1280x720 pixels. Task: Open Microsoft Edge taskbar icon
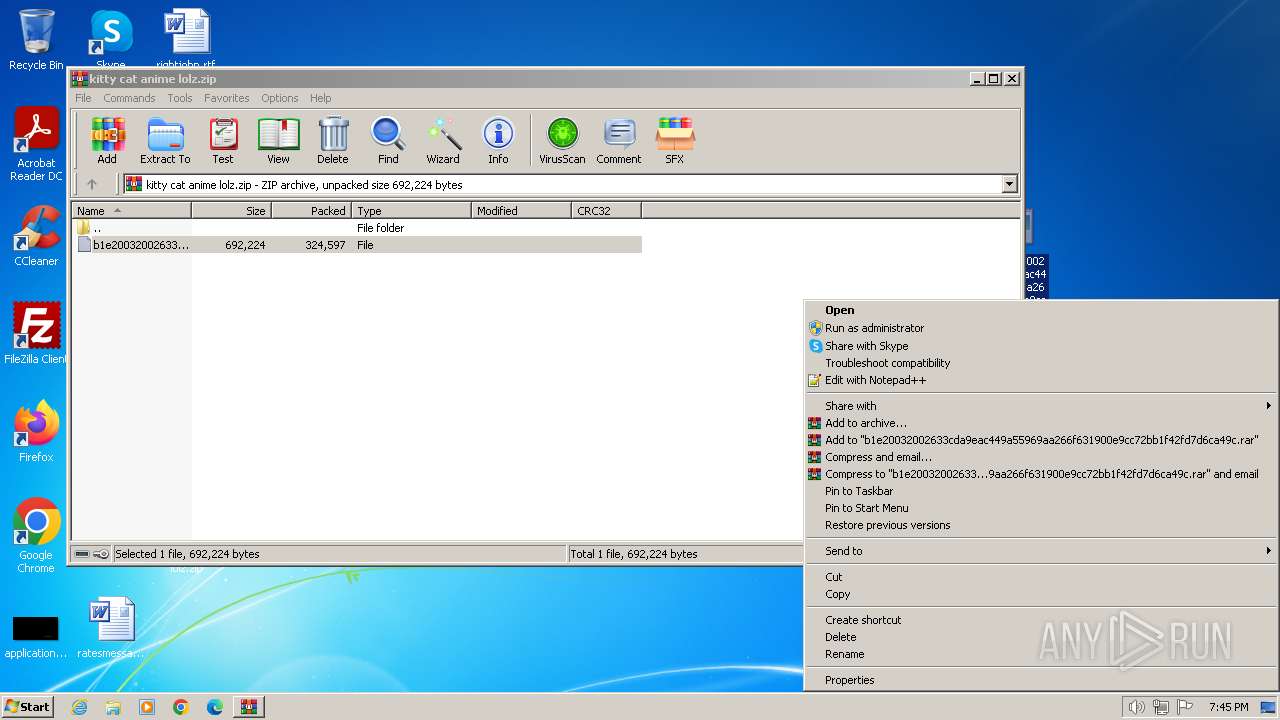[215, 707]
